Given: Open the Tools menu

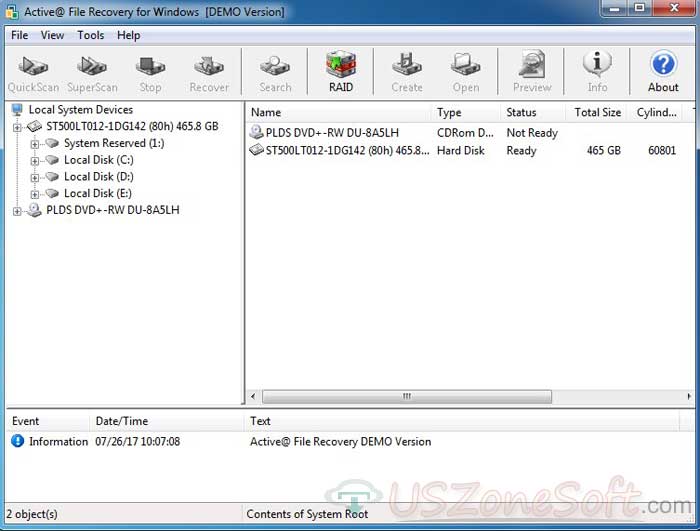Looking at the screenshot, I should [x=91, y=35].
